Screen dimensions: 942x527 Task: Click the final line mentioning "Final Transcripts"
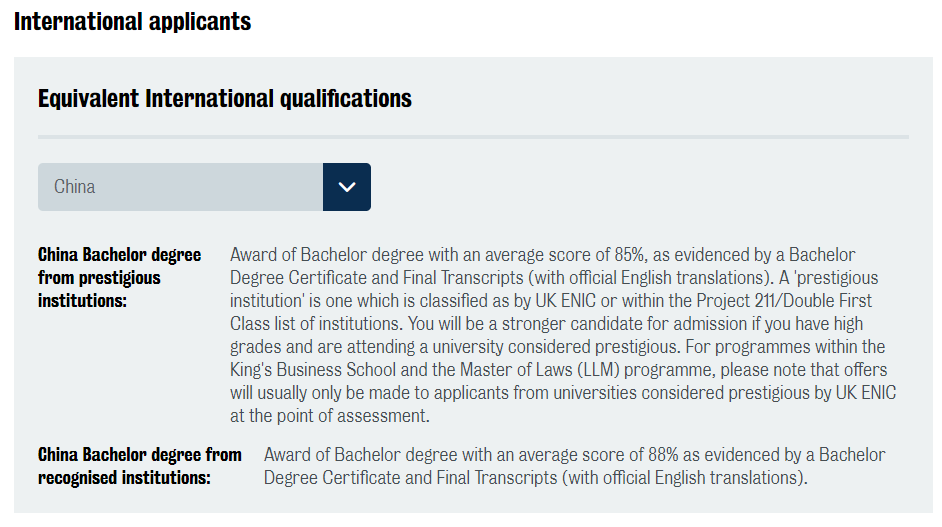coord(536,478)
